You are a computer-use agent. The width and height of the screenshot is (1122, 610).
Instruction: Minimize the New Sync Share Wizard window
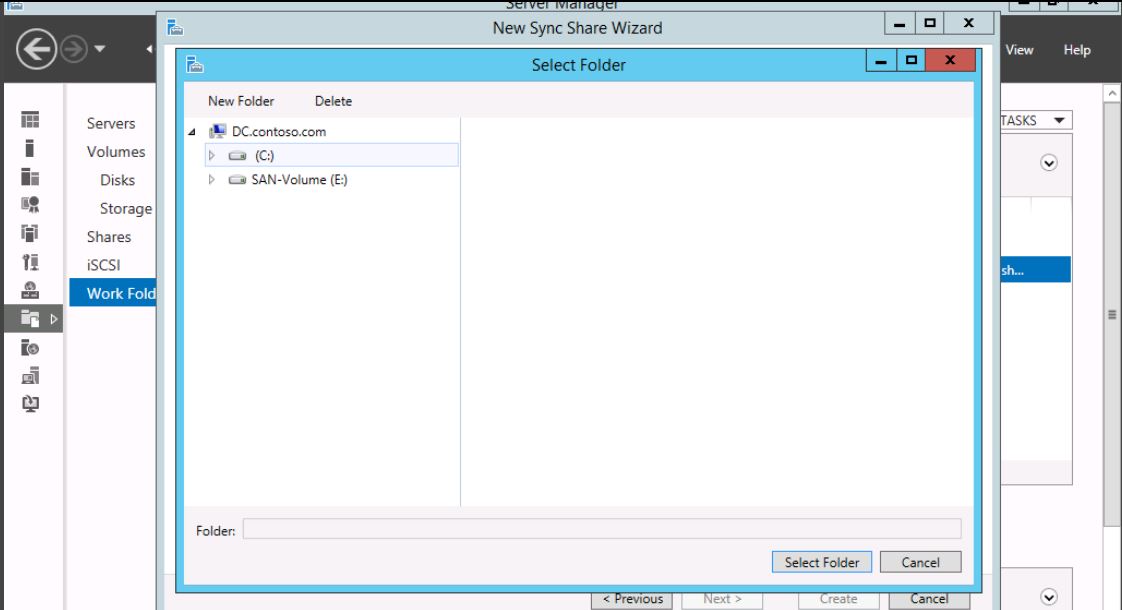899,23
